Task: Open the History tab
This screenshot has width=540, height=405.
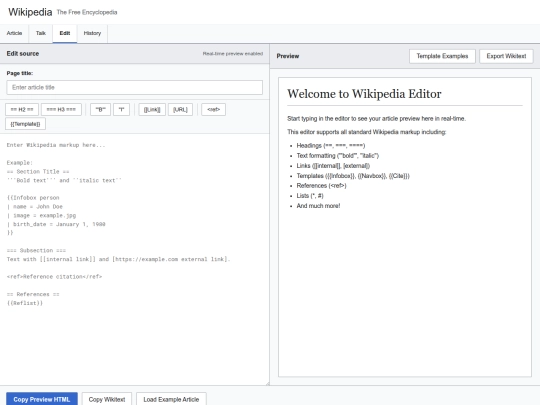Action: click(x=92, y=33)
